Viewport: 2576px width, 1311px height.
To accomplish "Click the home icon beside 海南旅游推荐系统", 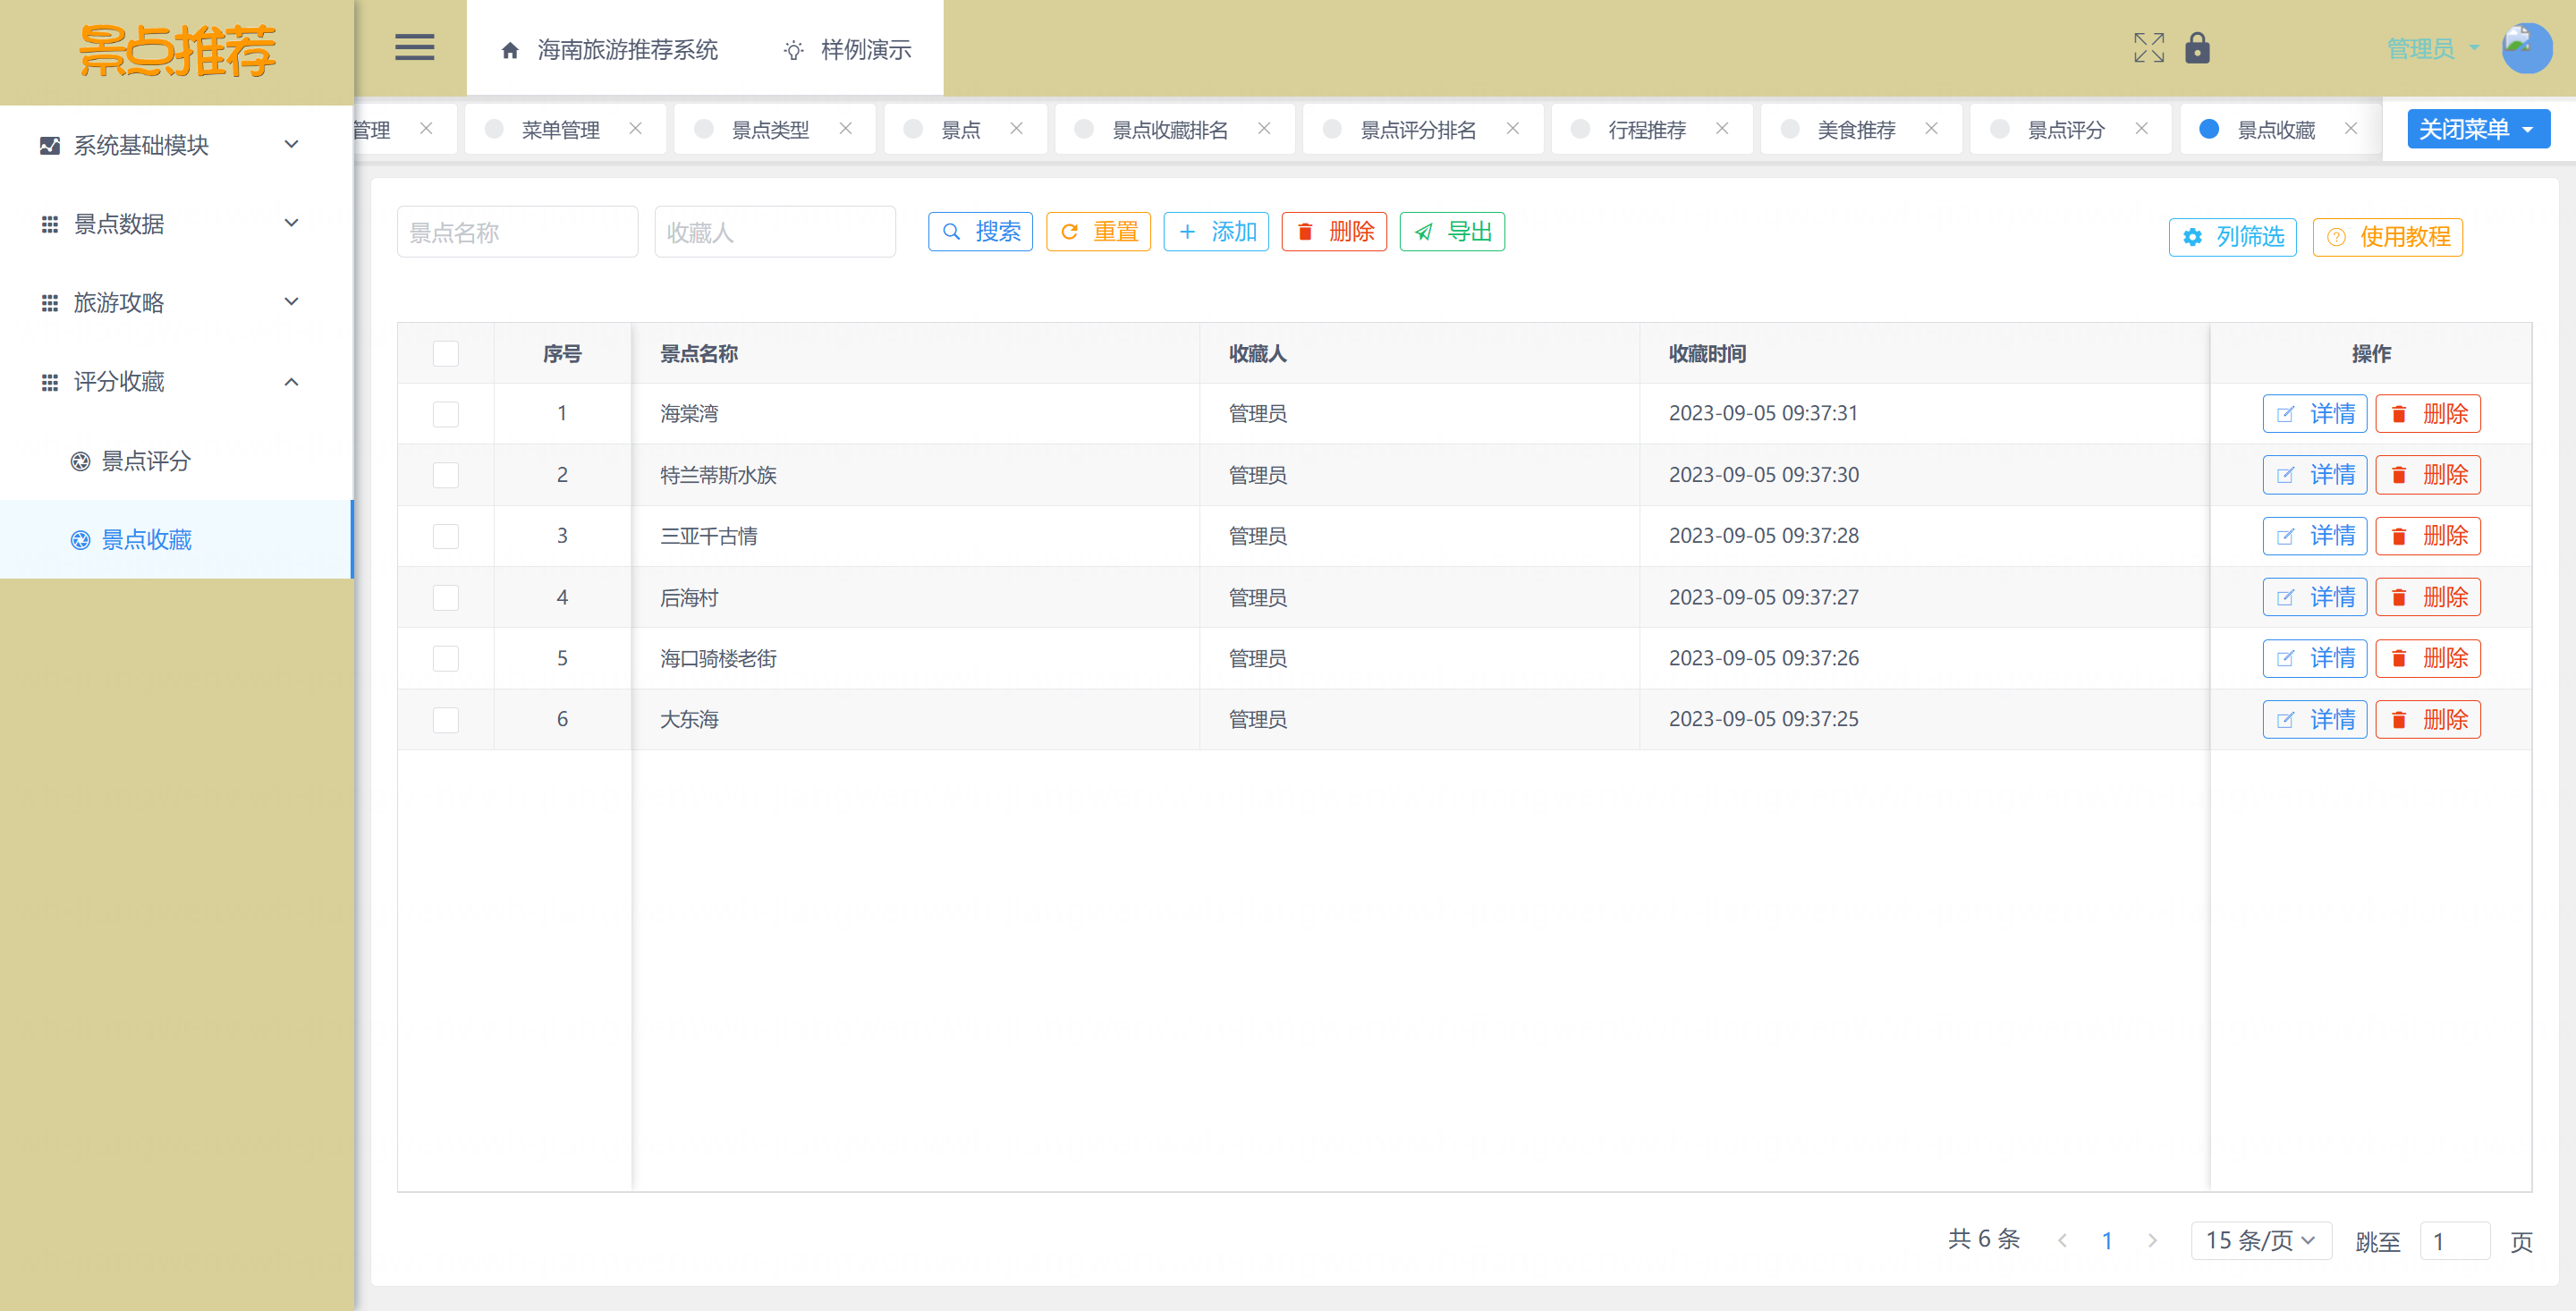I will (x=510, y=50).
